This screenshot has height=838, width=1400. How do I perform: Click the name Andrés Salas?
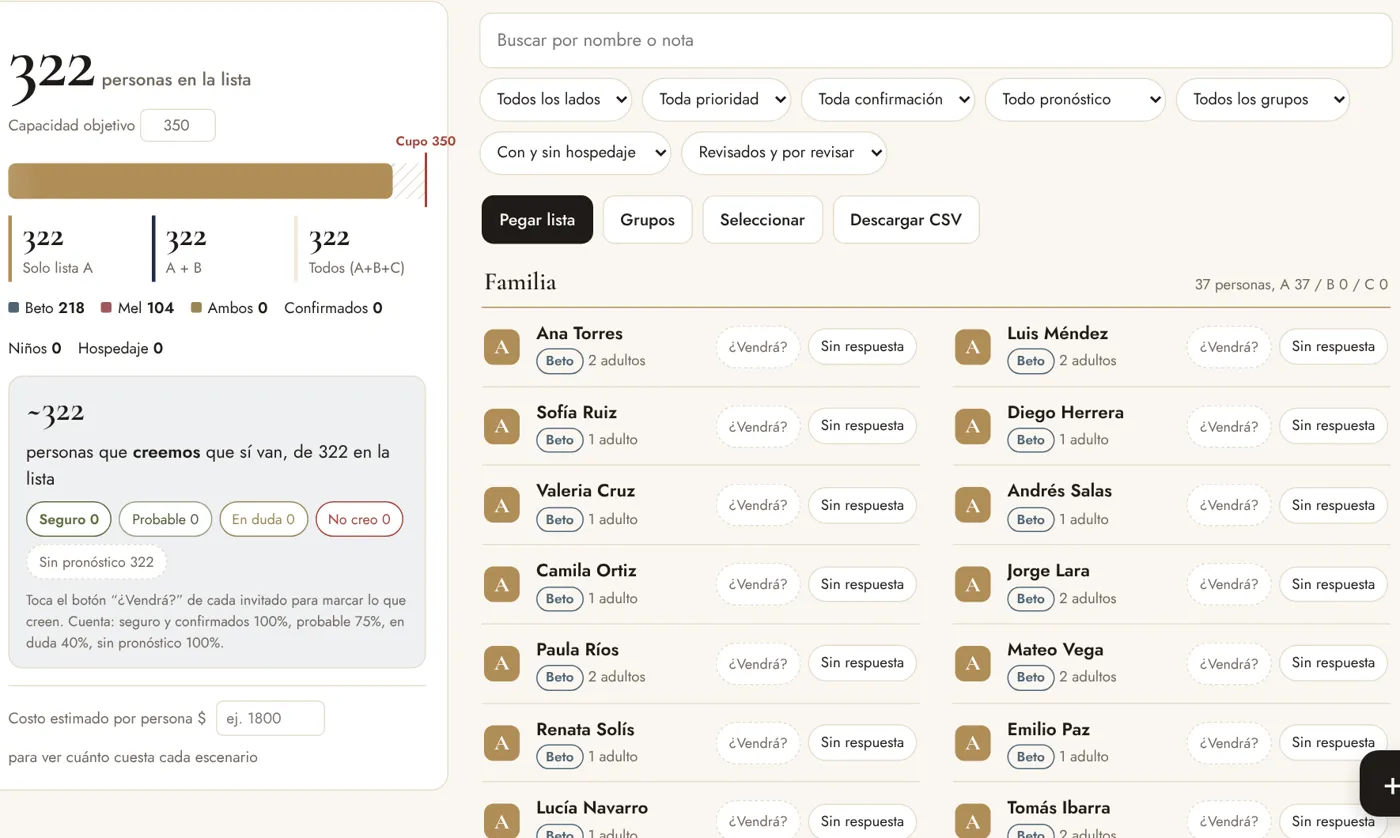pos(1059,491)
